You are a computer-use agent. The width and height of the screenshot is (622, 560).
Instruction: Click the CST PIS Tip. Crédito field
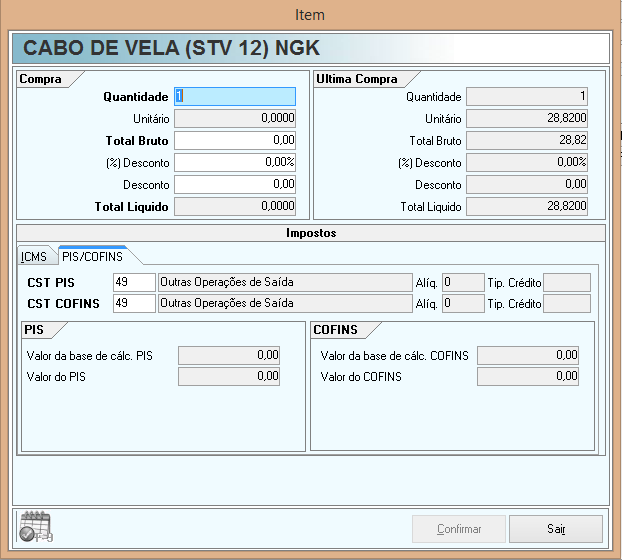click(567, 282)
